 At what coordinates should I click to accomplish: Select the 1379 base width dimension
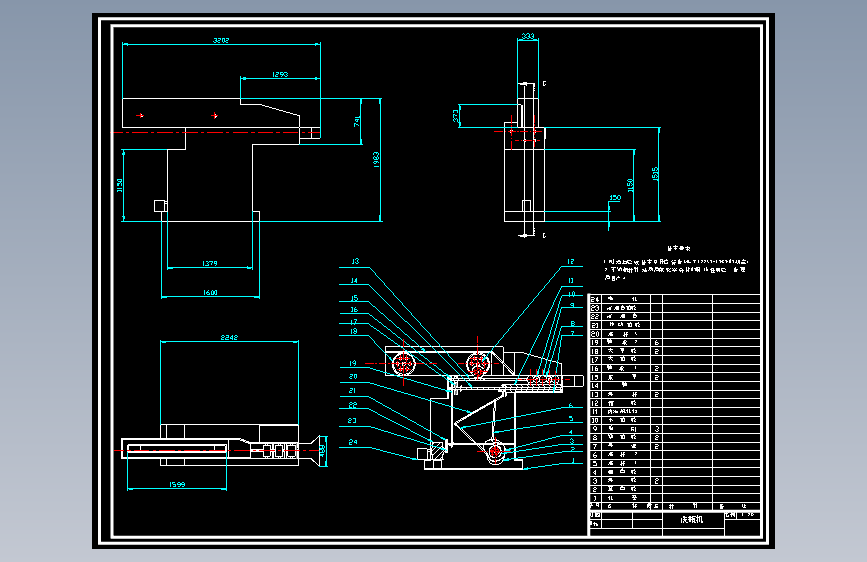pos(210,263)
